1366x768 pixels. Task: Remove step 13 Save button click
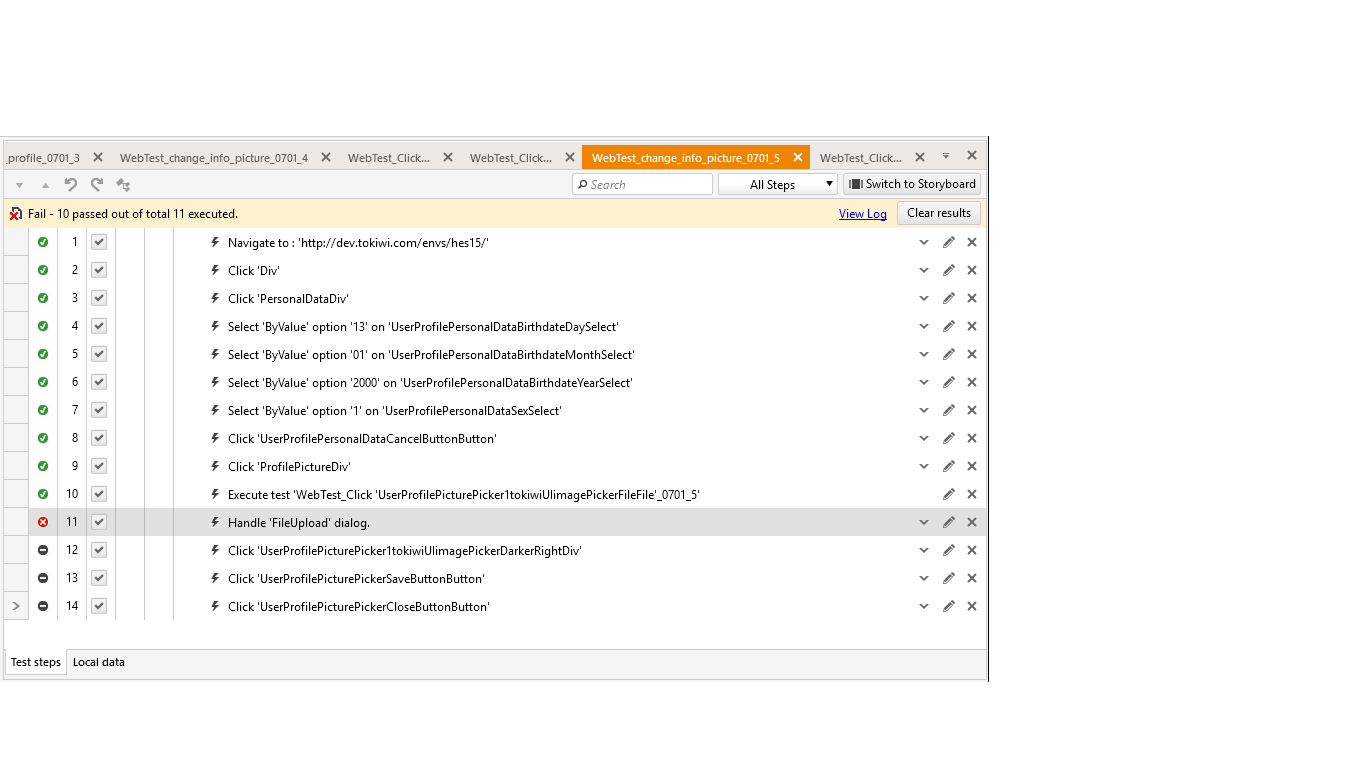coord(971,578)
